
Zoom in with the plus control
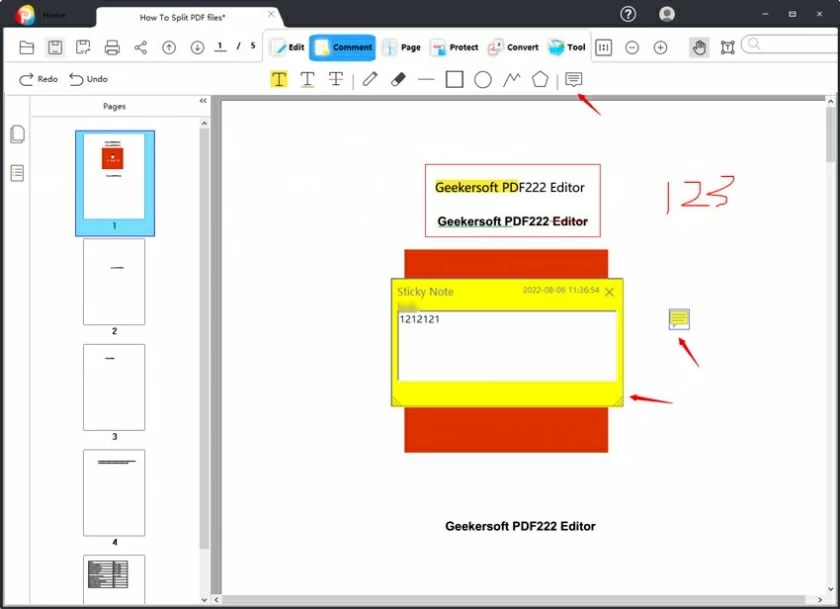(661, 47)
